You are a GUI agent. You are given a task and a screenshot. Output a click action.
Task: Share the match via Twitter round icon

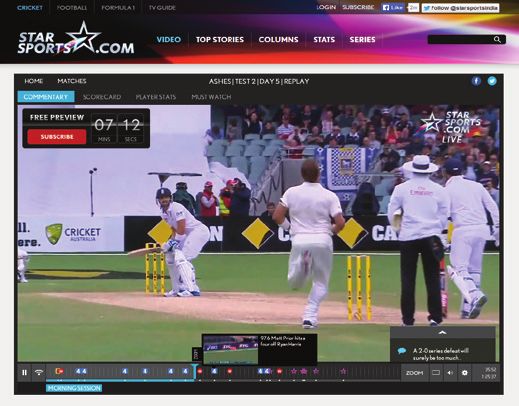tap(492, 81)
